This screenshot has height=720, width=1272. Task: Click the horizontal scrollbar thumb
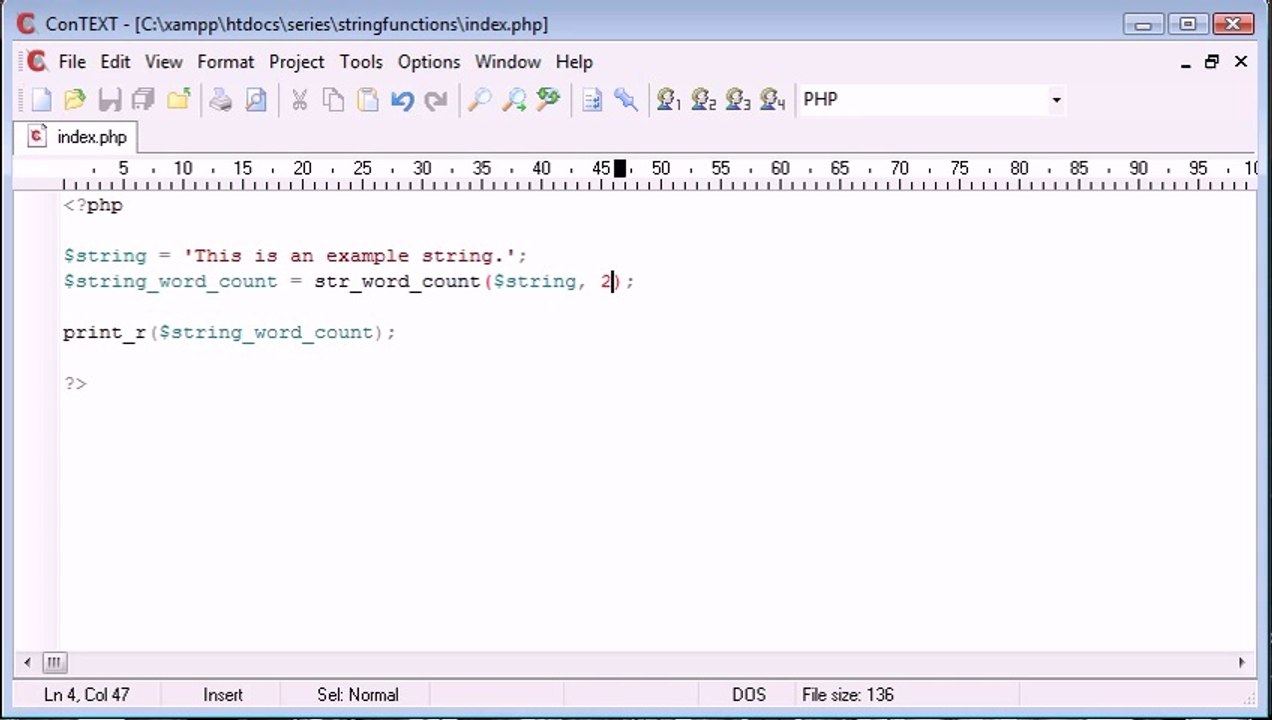(54, 662)
